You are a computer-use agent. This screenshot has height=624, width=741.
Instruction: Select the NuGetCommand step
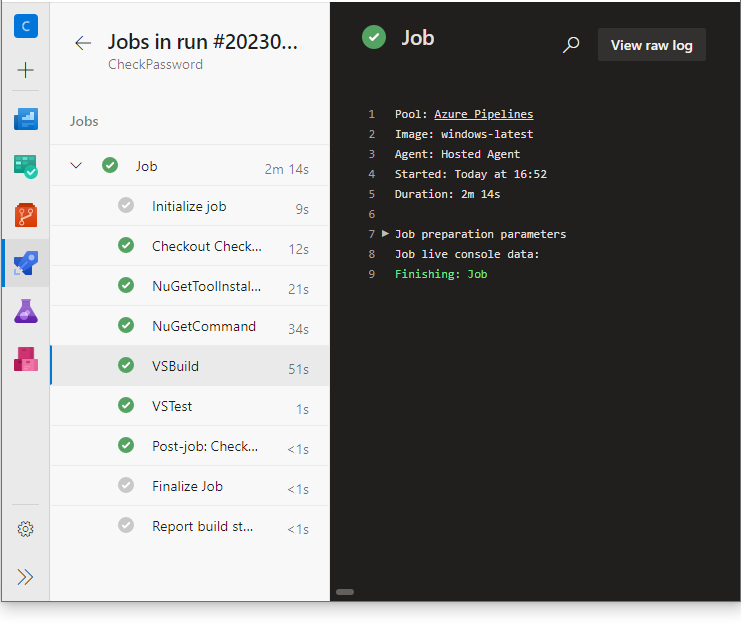point(203,326)
